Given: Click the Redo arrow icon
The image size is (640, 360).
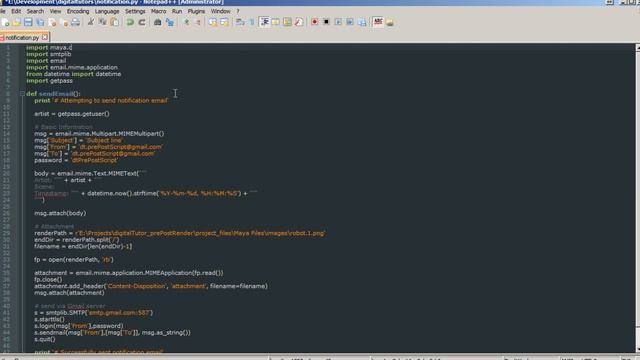Looking at the screenshot, I should point(142,22).
